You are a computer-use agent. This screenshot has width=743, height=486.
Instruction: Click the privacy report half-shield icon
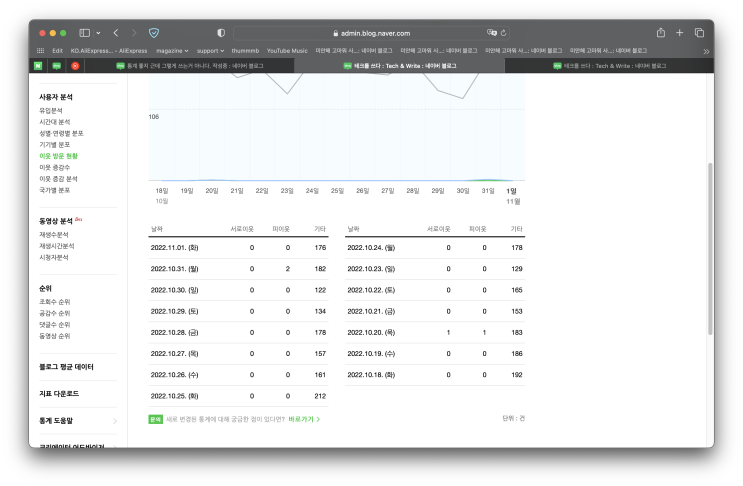(221, 33)
